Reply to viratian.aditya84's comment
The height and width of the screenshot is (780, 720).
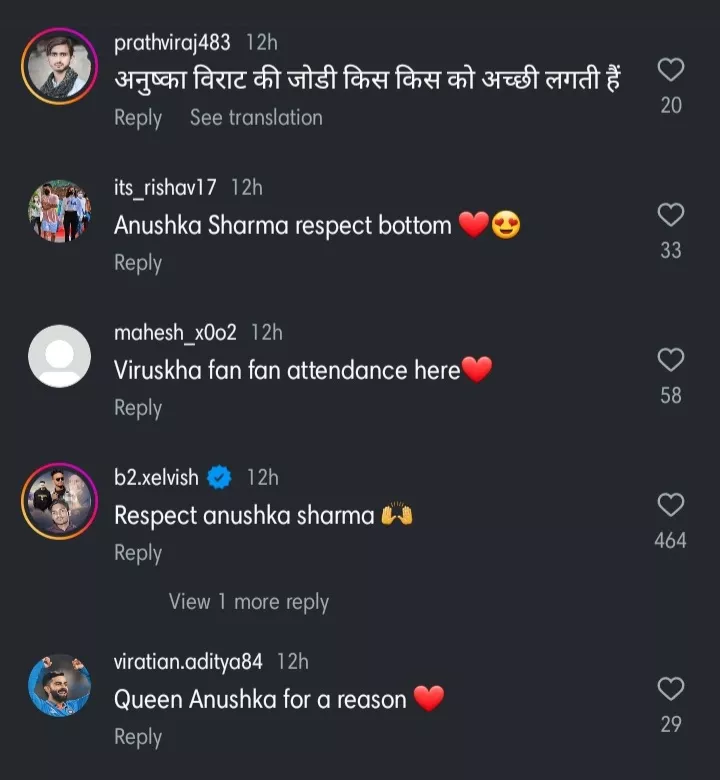(138, 737)
